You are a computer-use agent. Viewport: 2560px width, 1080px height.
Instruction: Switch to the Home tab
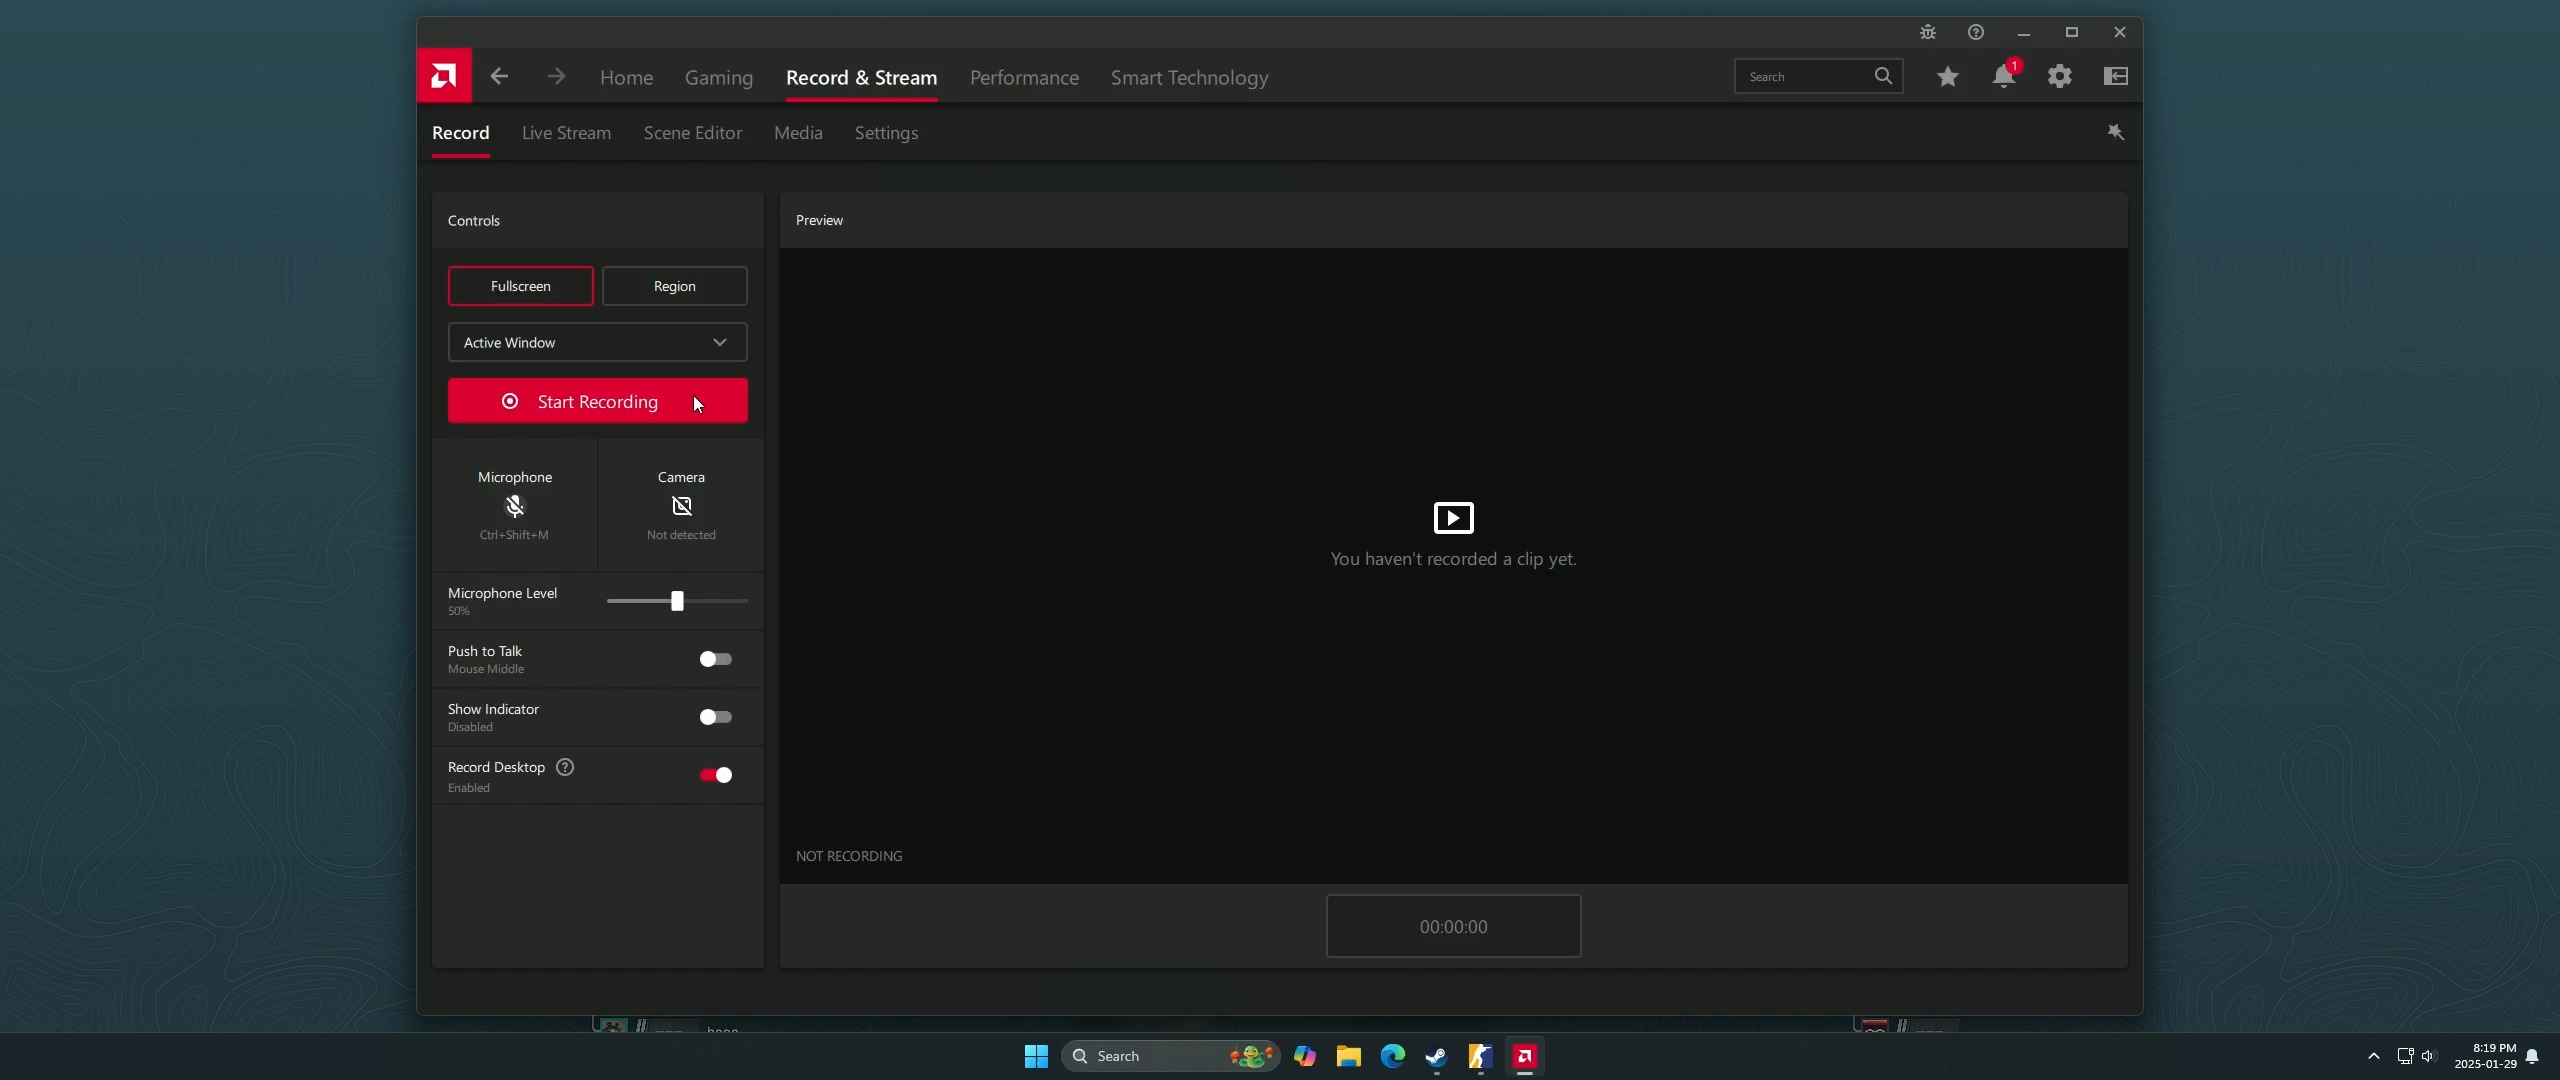pyautogui.click(x=626, y=77)
